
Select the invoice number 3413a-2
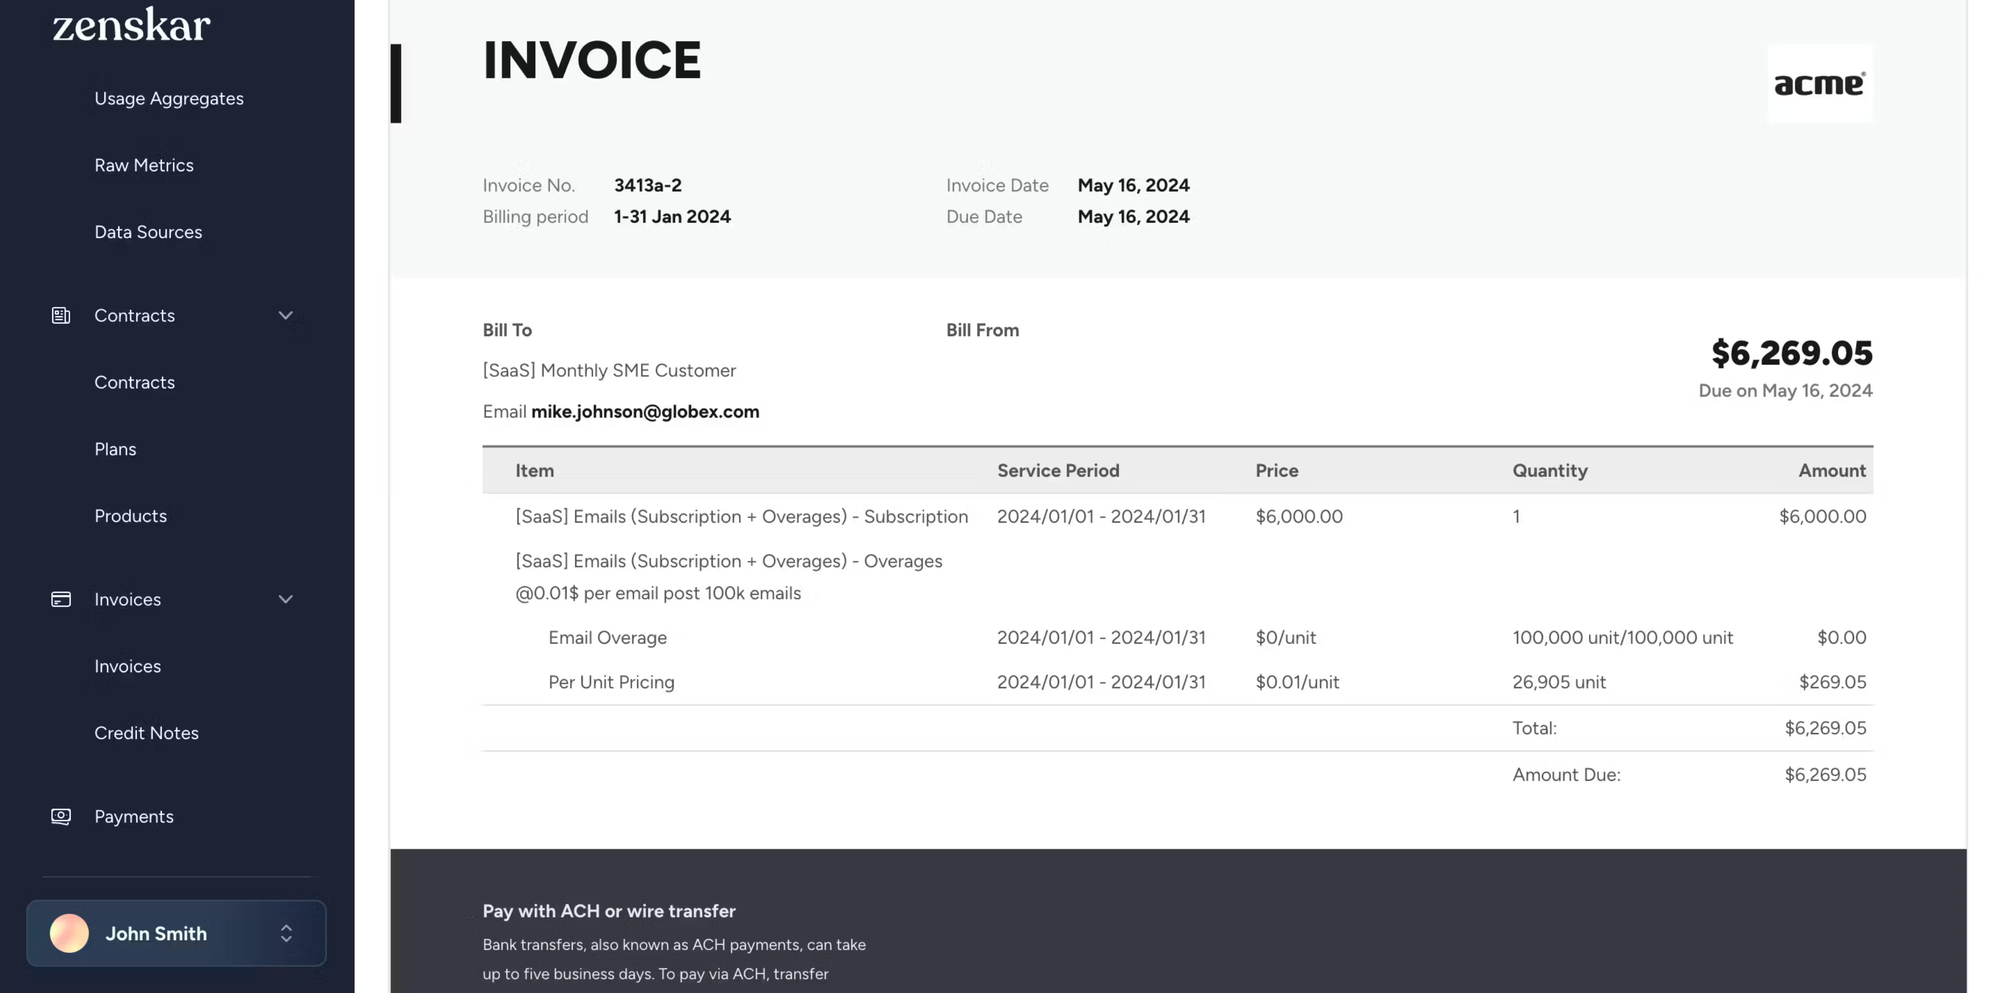[x=647, y=185]
